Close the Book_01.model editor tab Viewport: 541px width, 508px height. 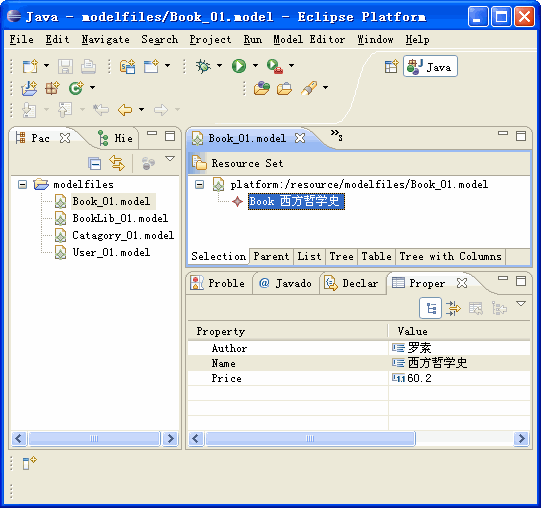pos(300,138)
